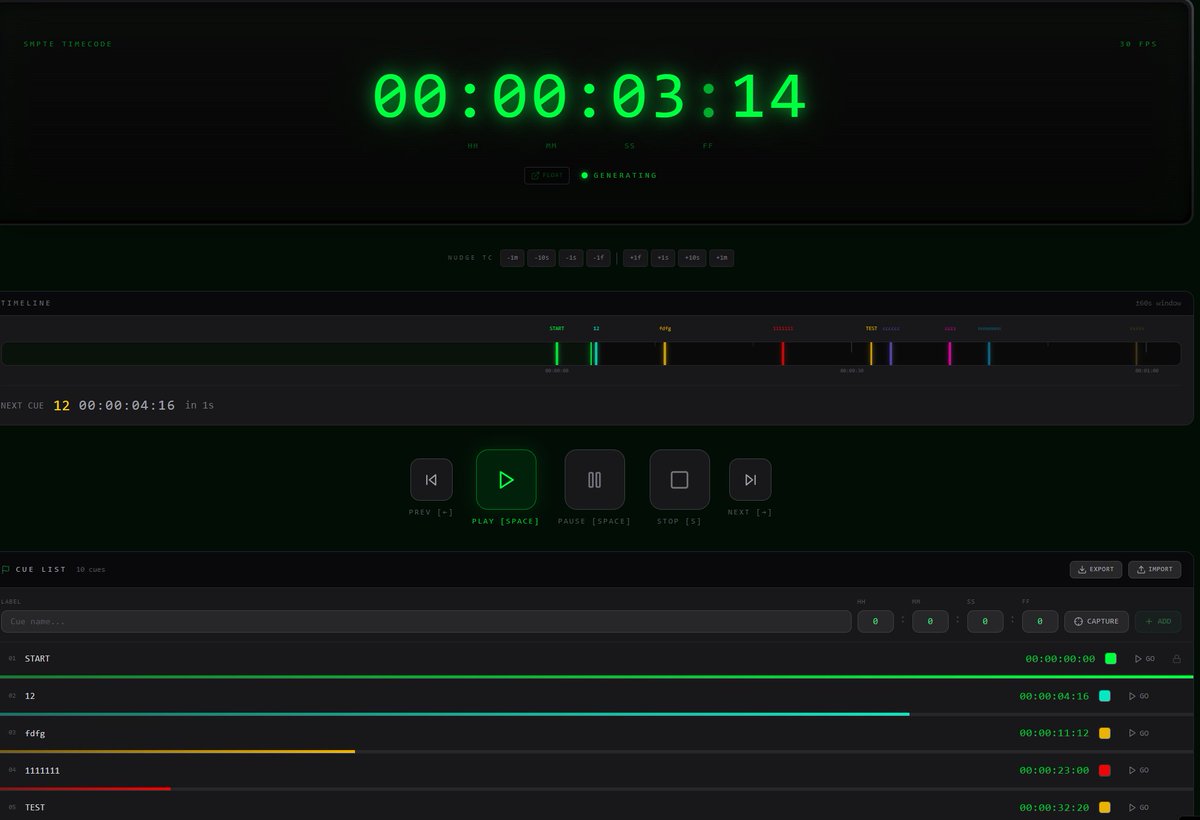Jump to next cue button
The width and height of the screenshot is (1200, 820).
[750, 480]
